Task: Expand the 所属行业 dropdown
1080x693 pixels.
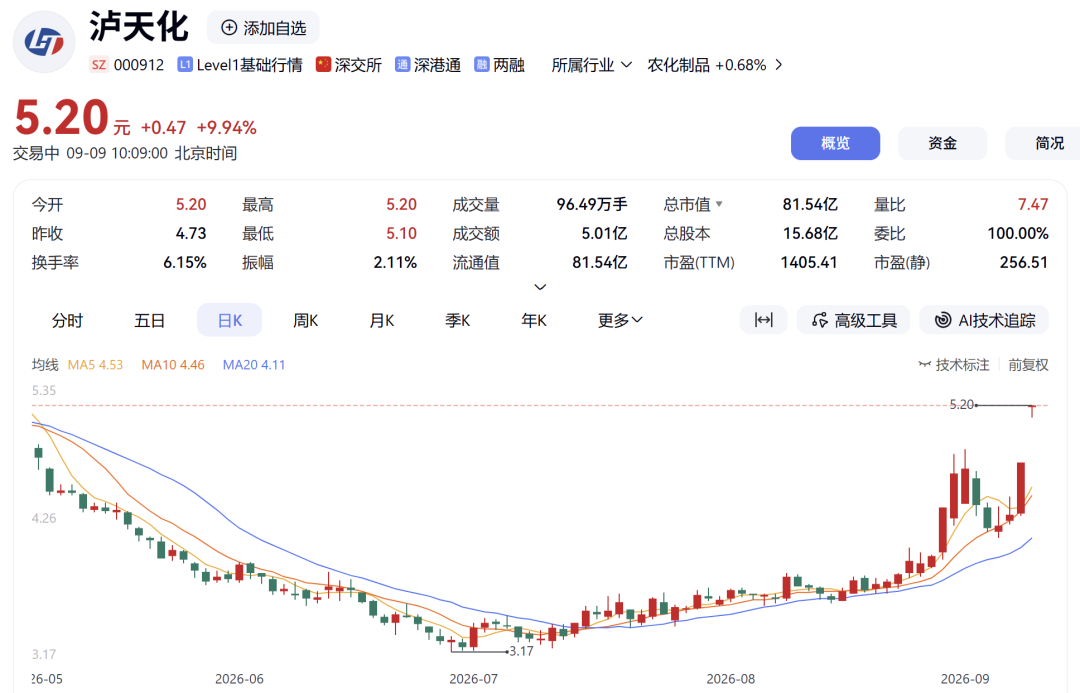Action: [x=592, y=65]
